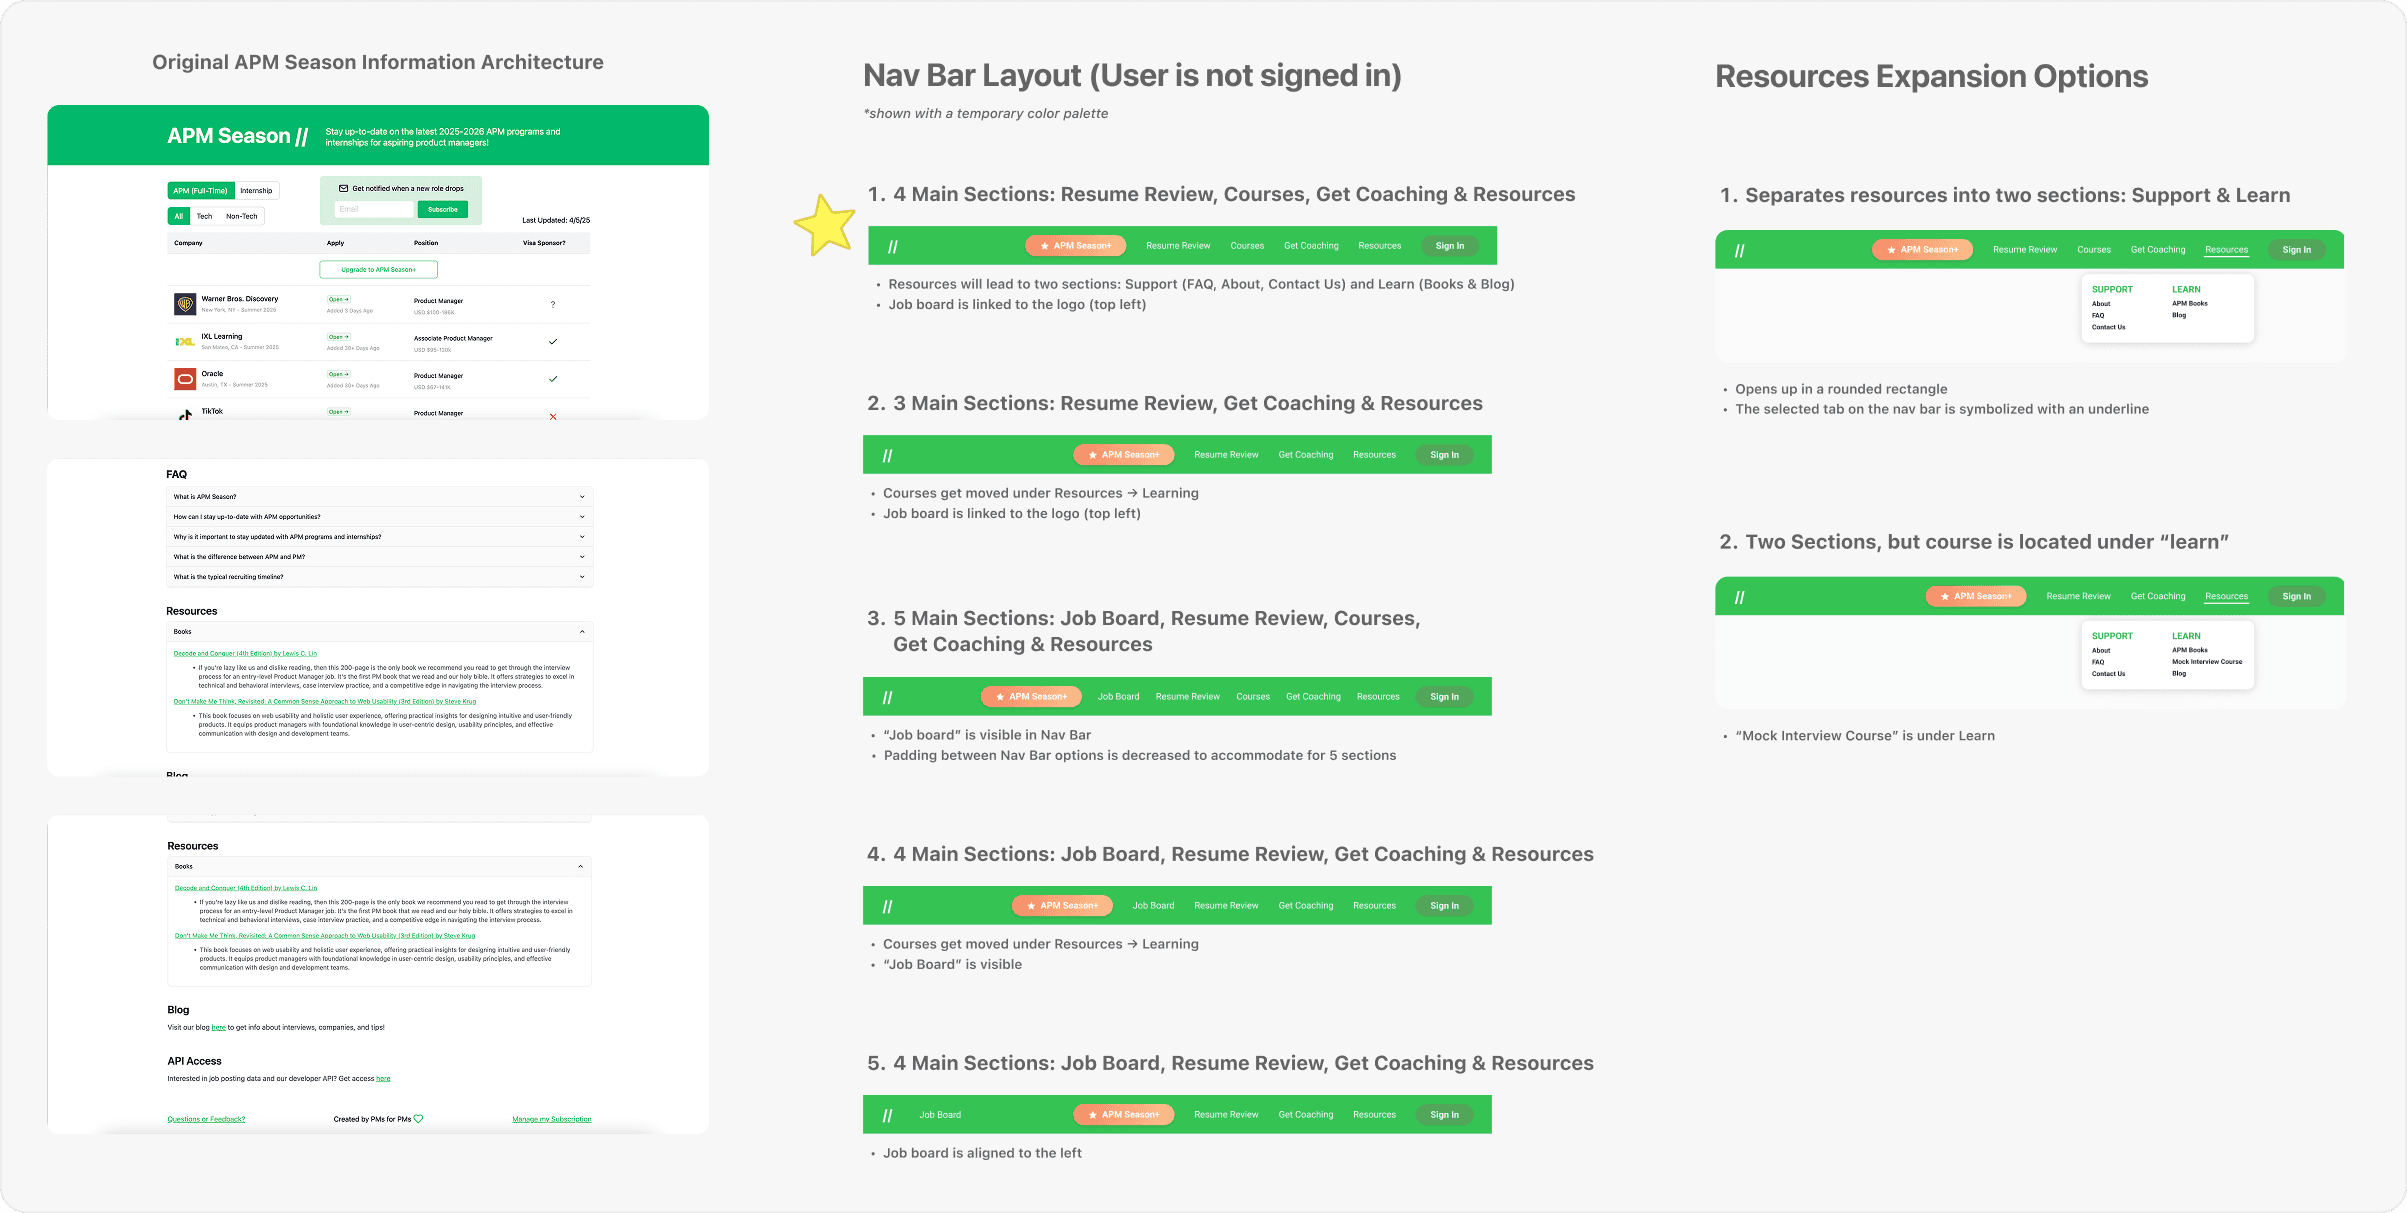Select the Tech filter option
This screenshot has height=1213, width=2407.
(x=204, y=216)
